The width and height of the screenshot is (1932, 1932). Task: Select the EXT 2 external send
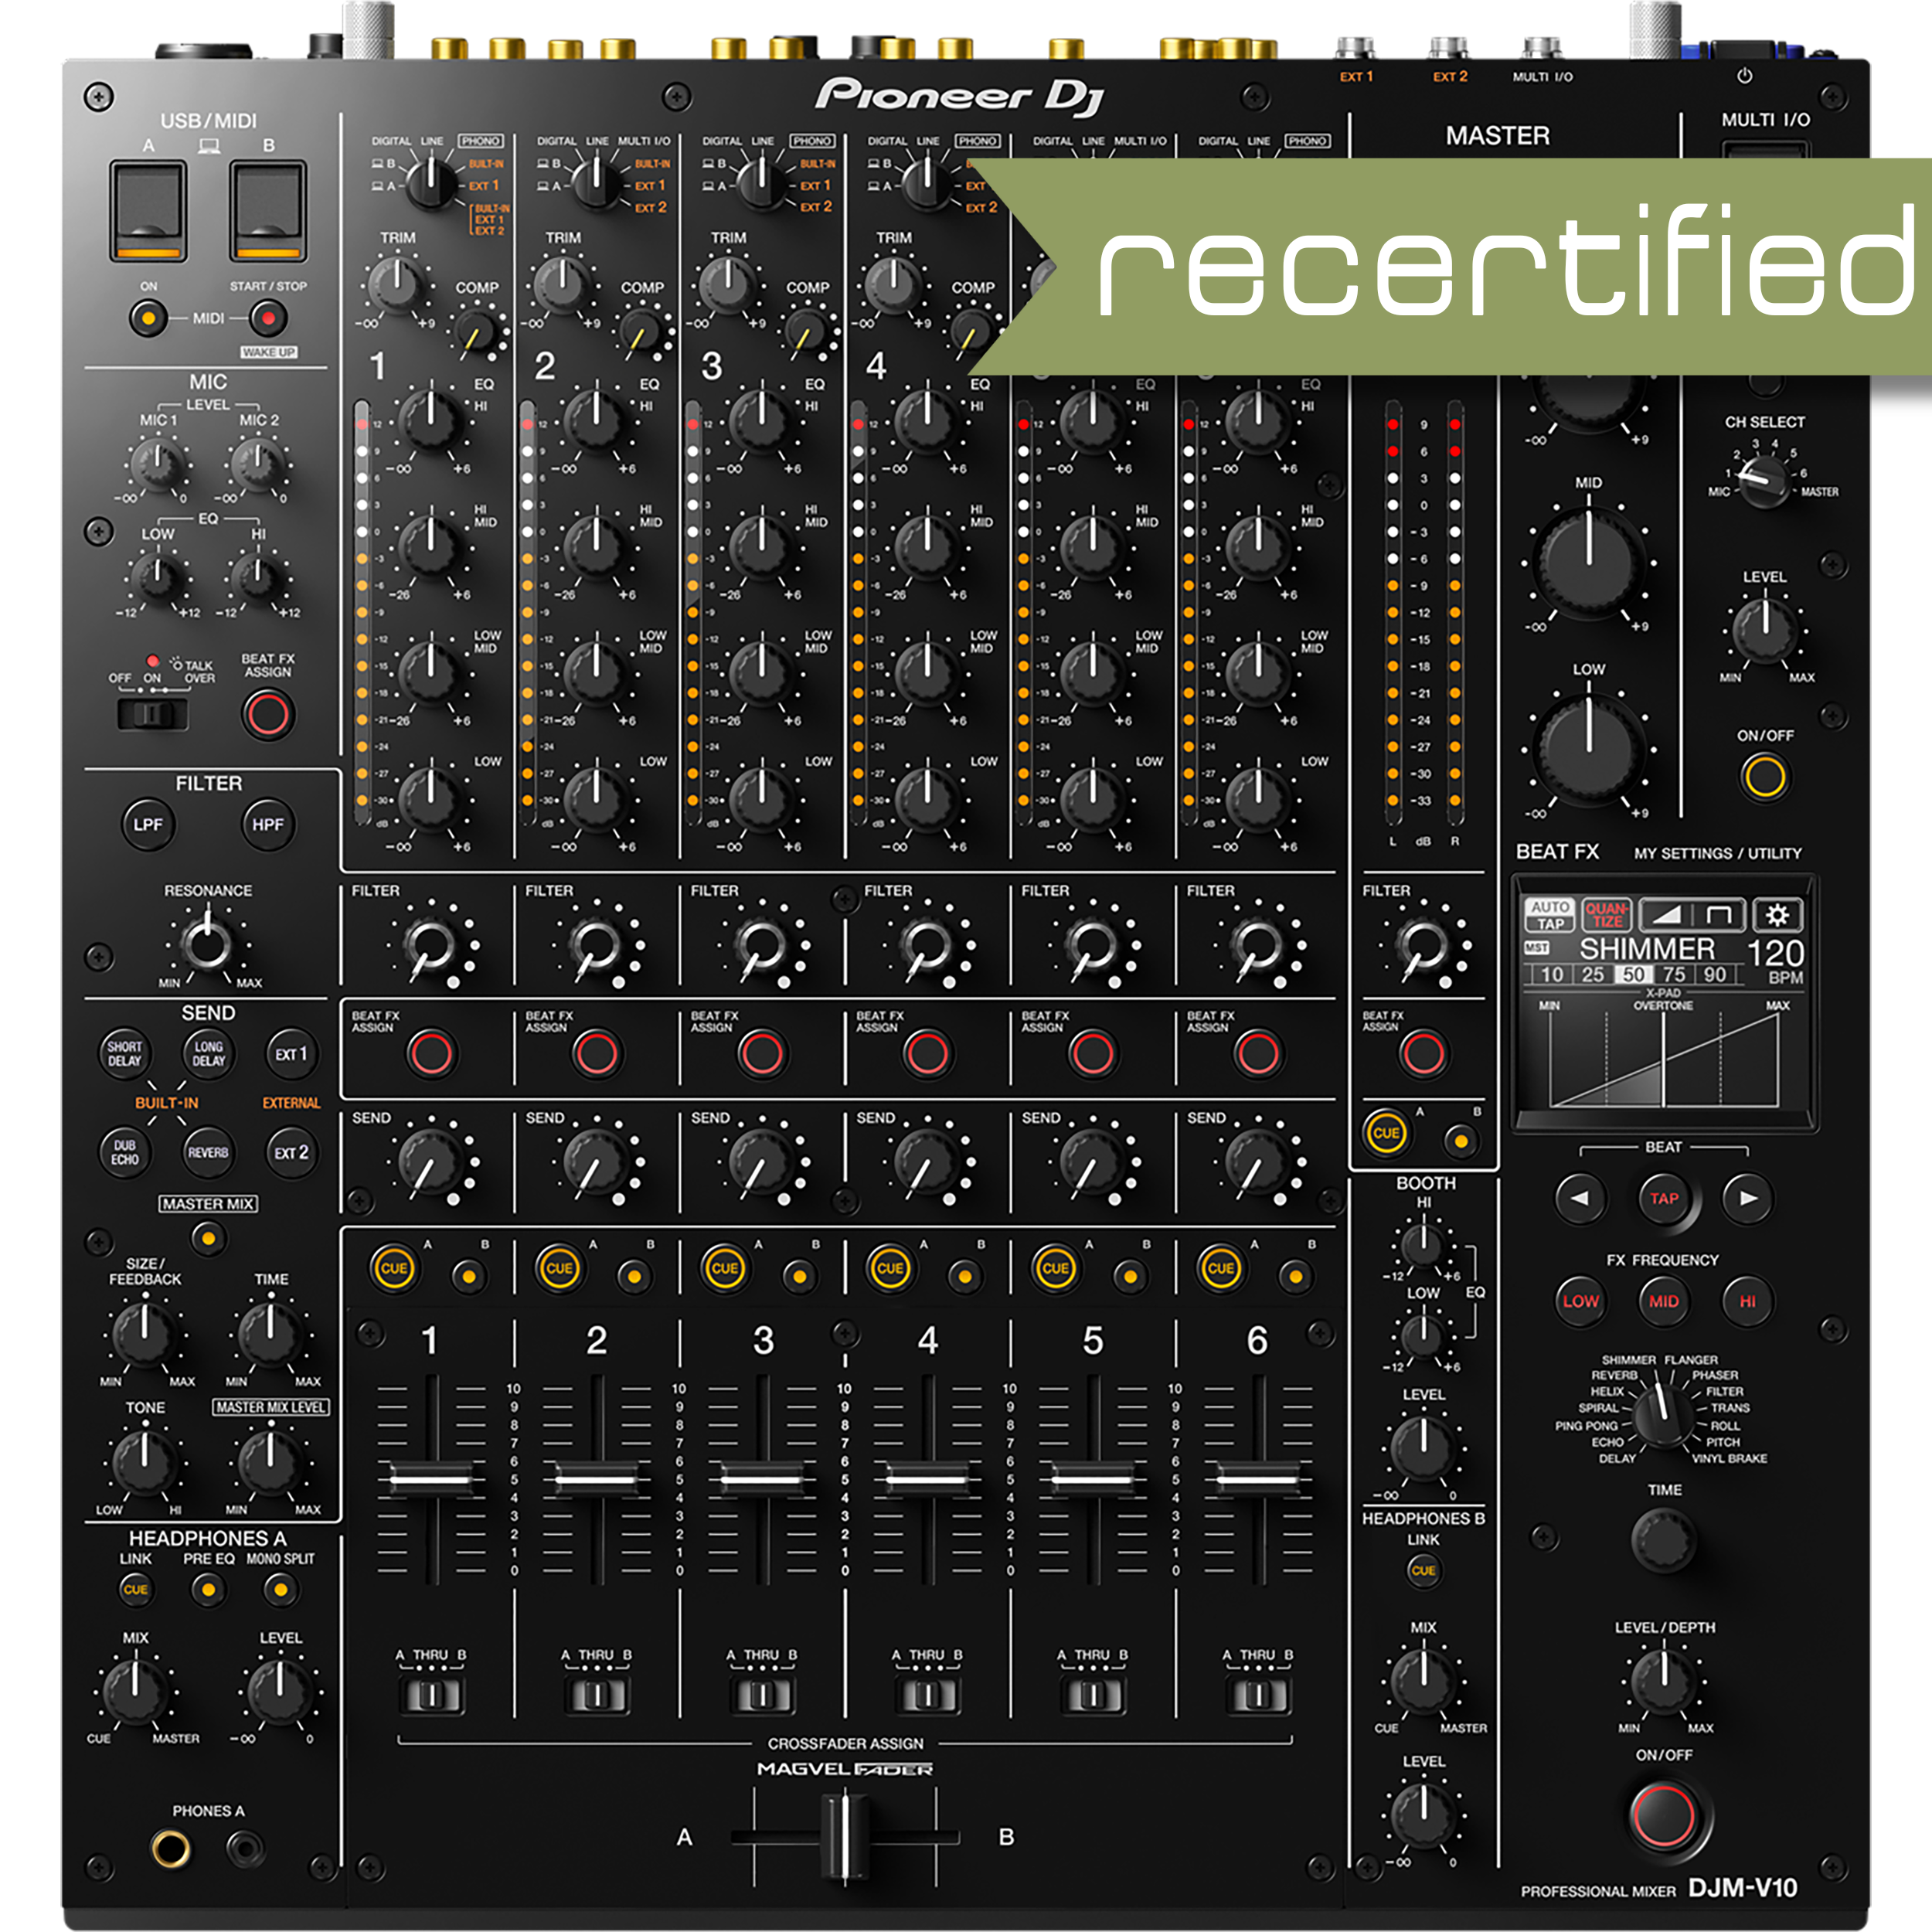tap(291, 1152)
